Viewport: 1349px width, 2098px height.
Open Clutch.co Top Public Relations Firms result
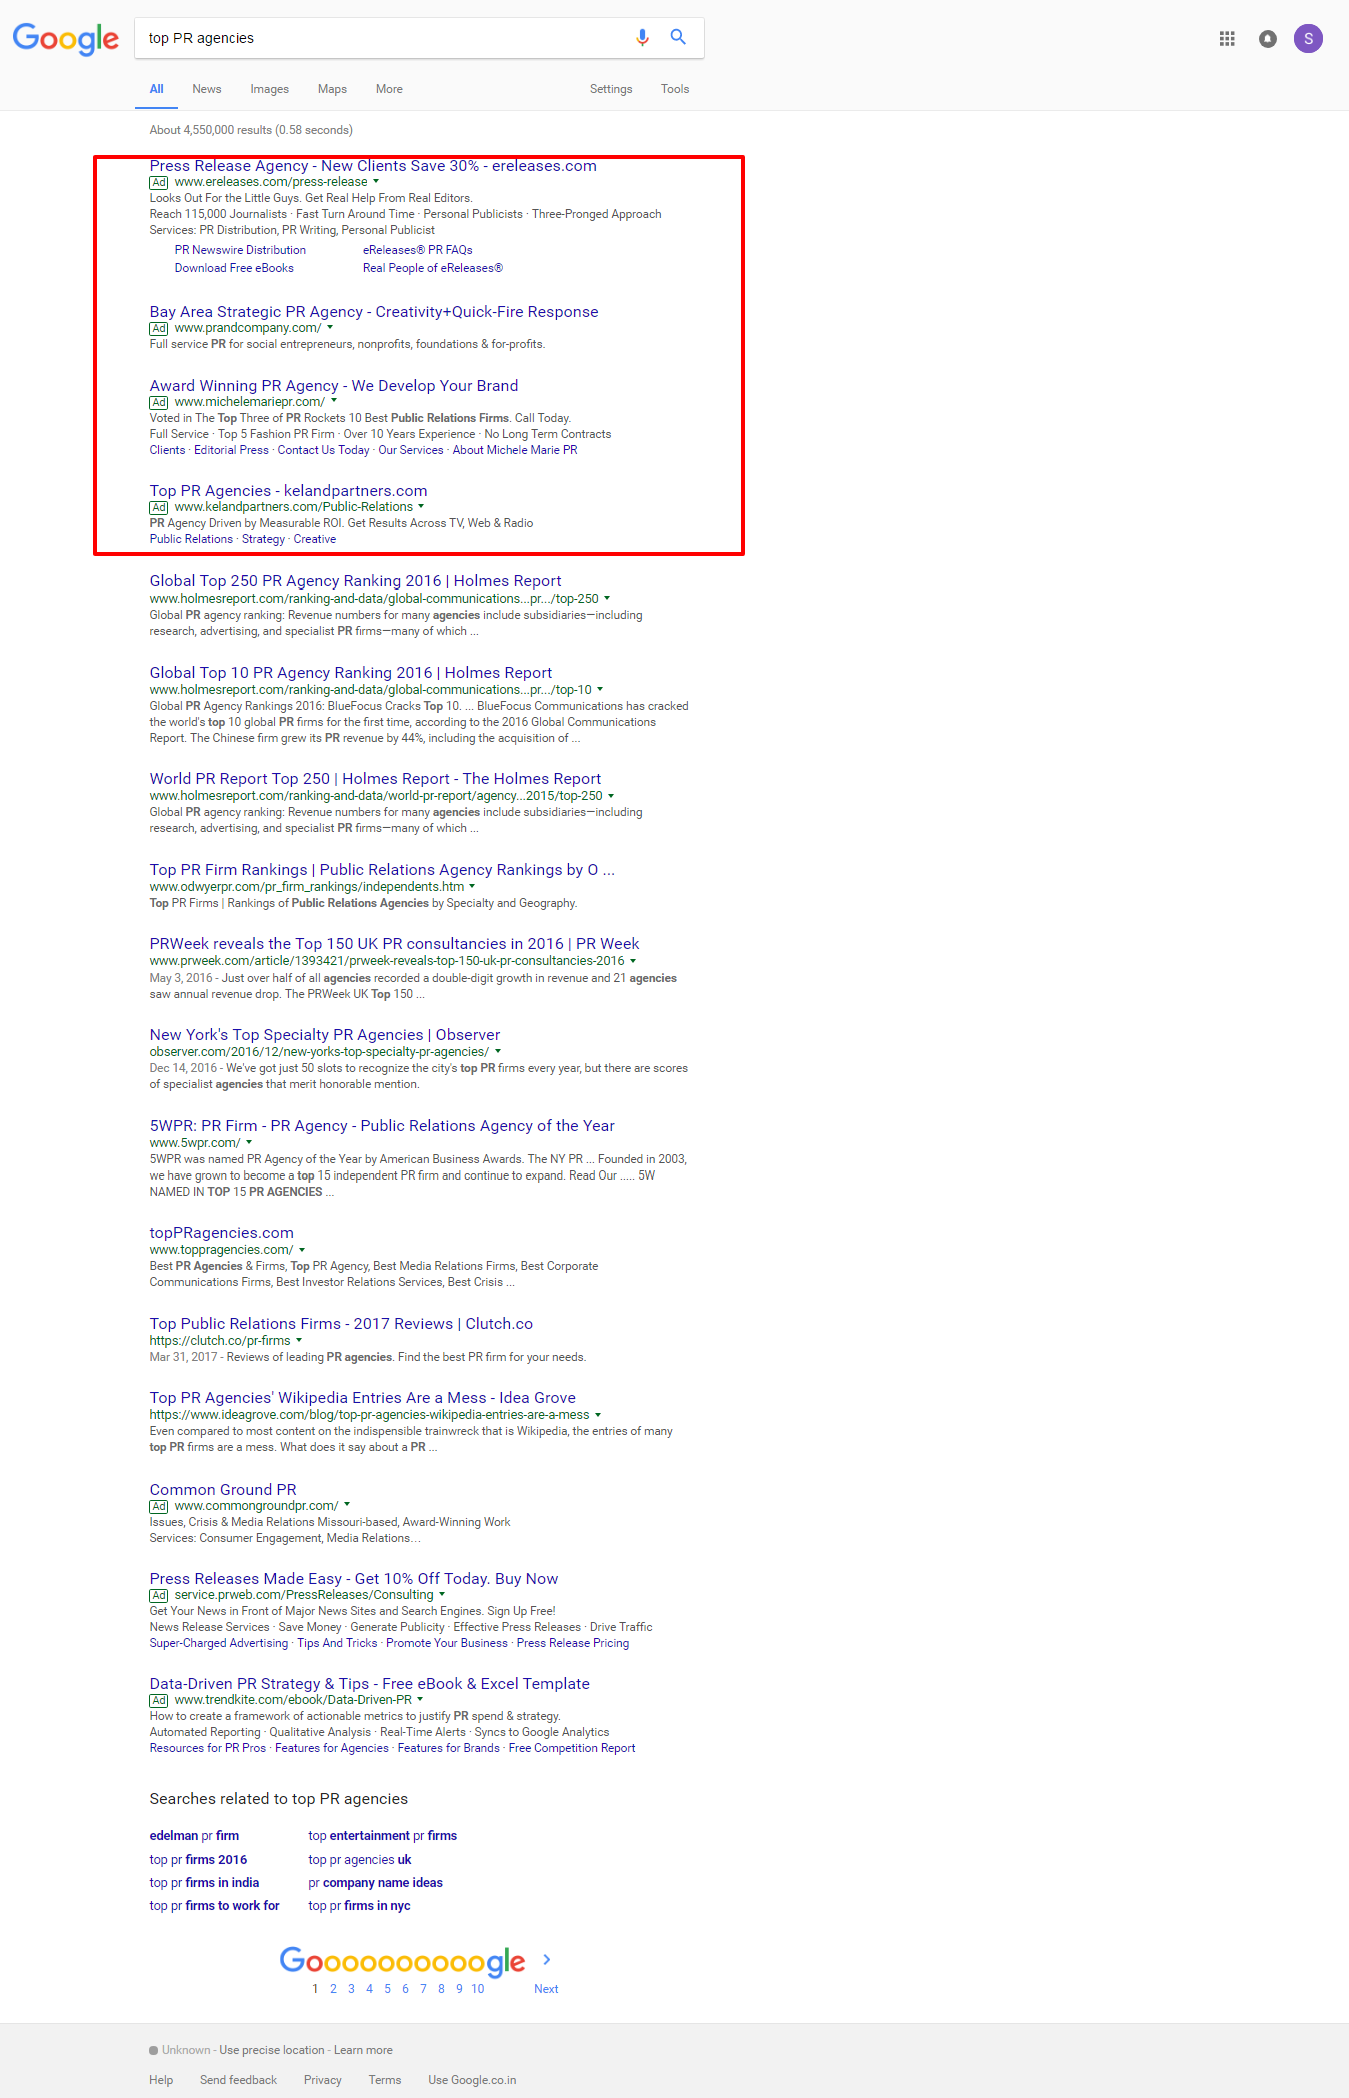coord(341,1324)
